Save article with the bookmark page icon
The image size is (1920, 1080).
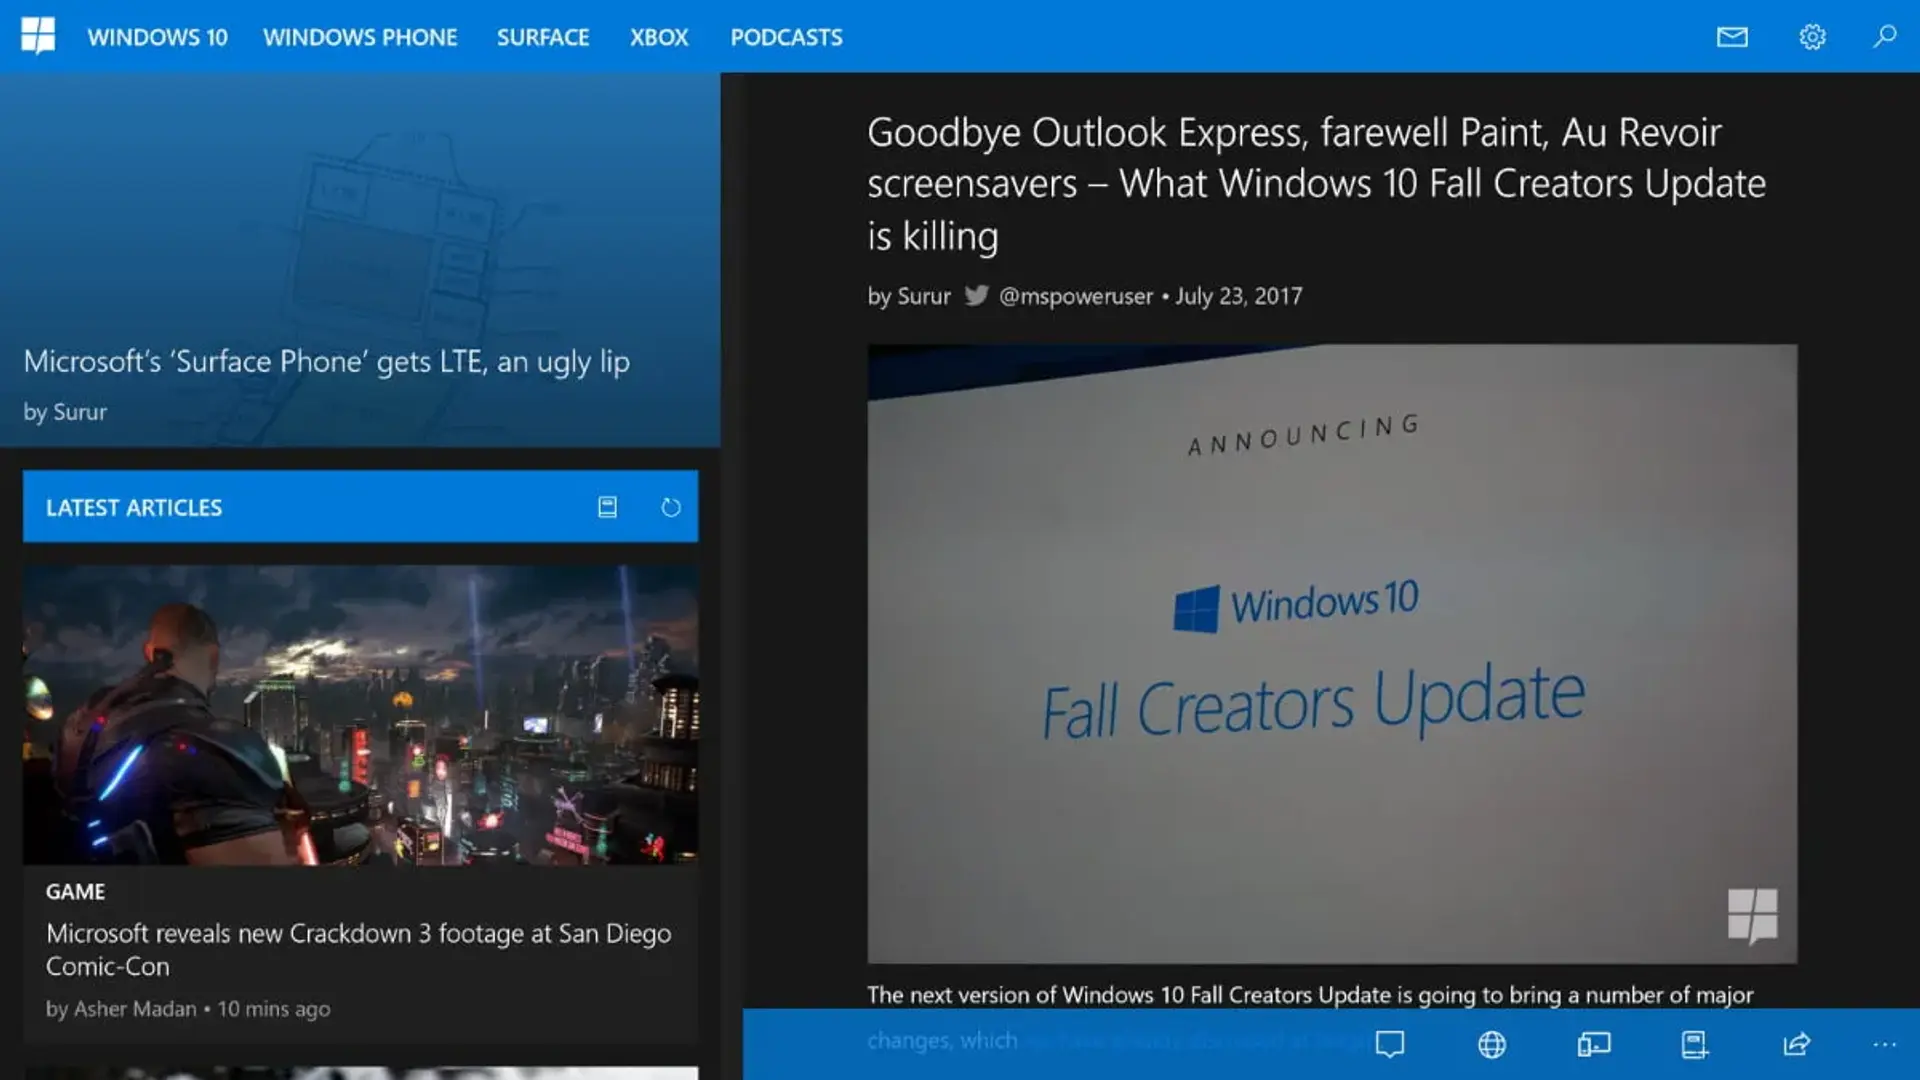tap(1694, 1044)
